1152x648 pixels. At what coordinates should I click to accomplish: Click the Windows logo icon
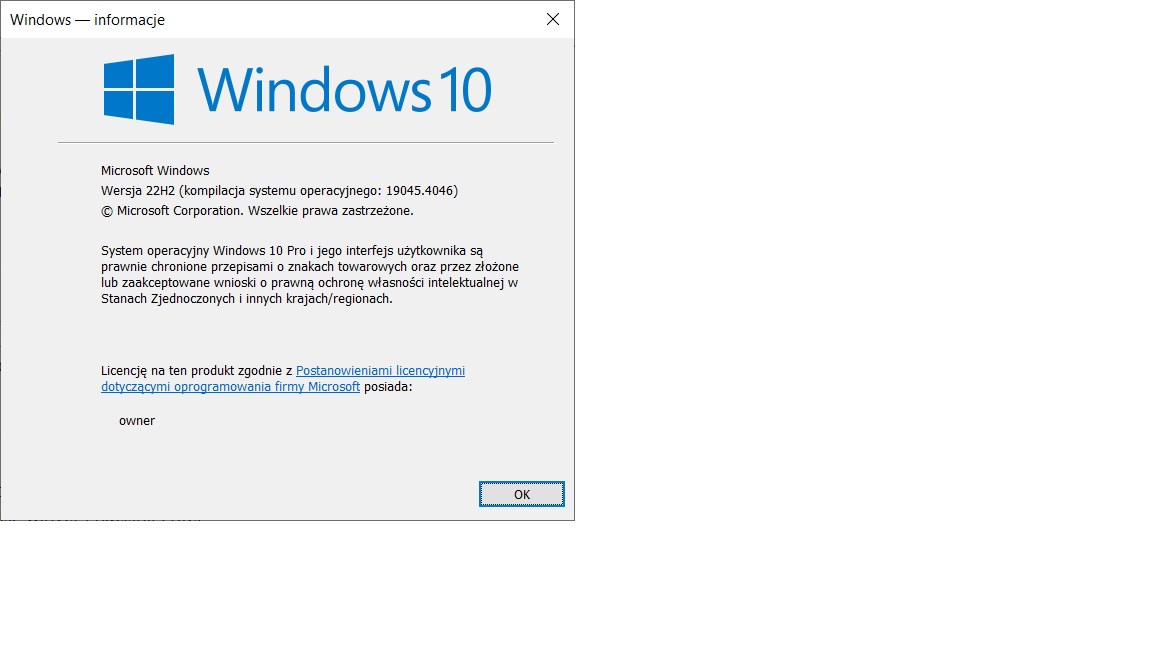[139, 89]
